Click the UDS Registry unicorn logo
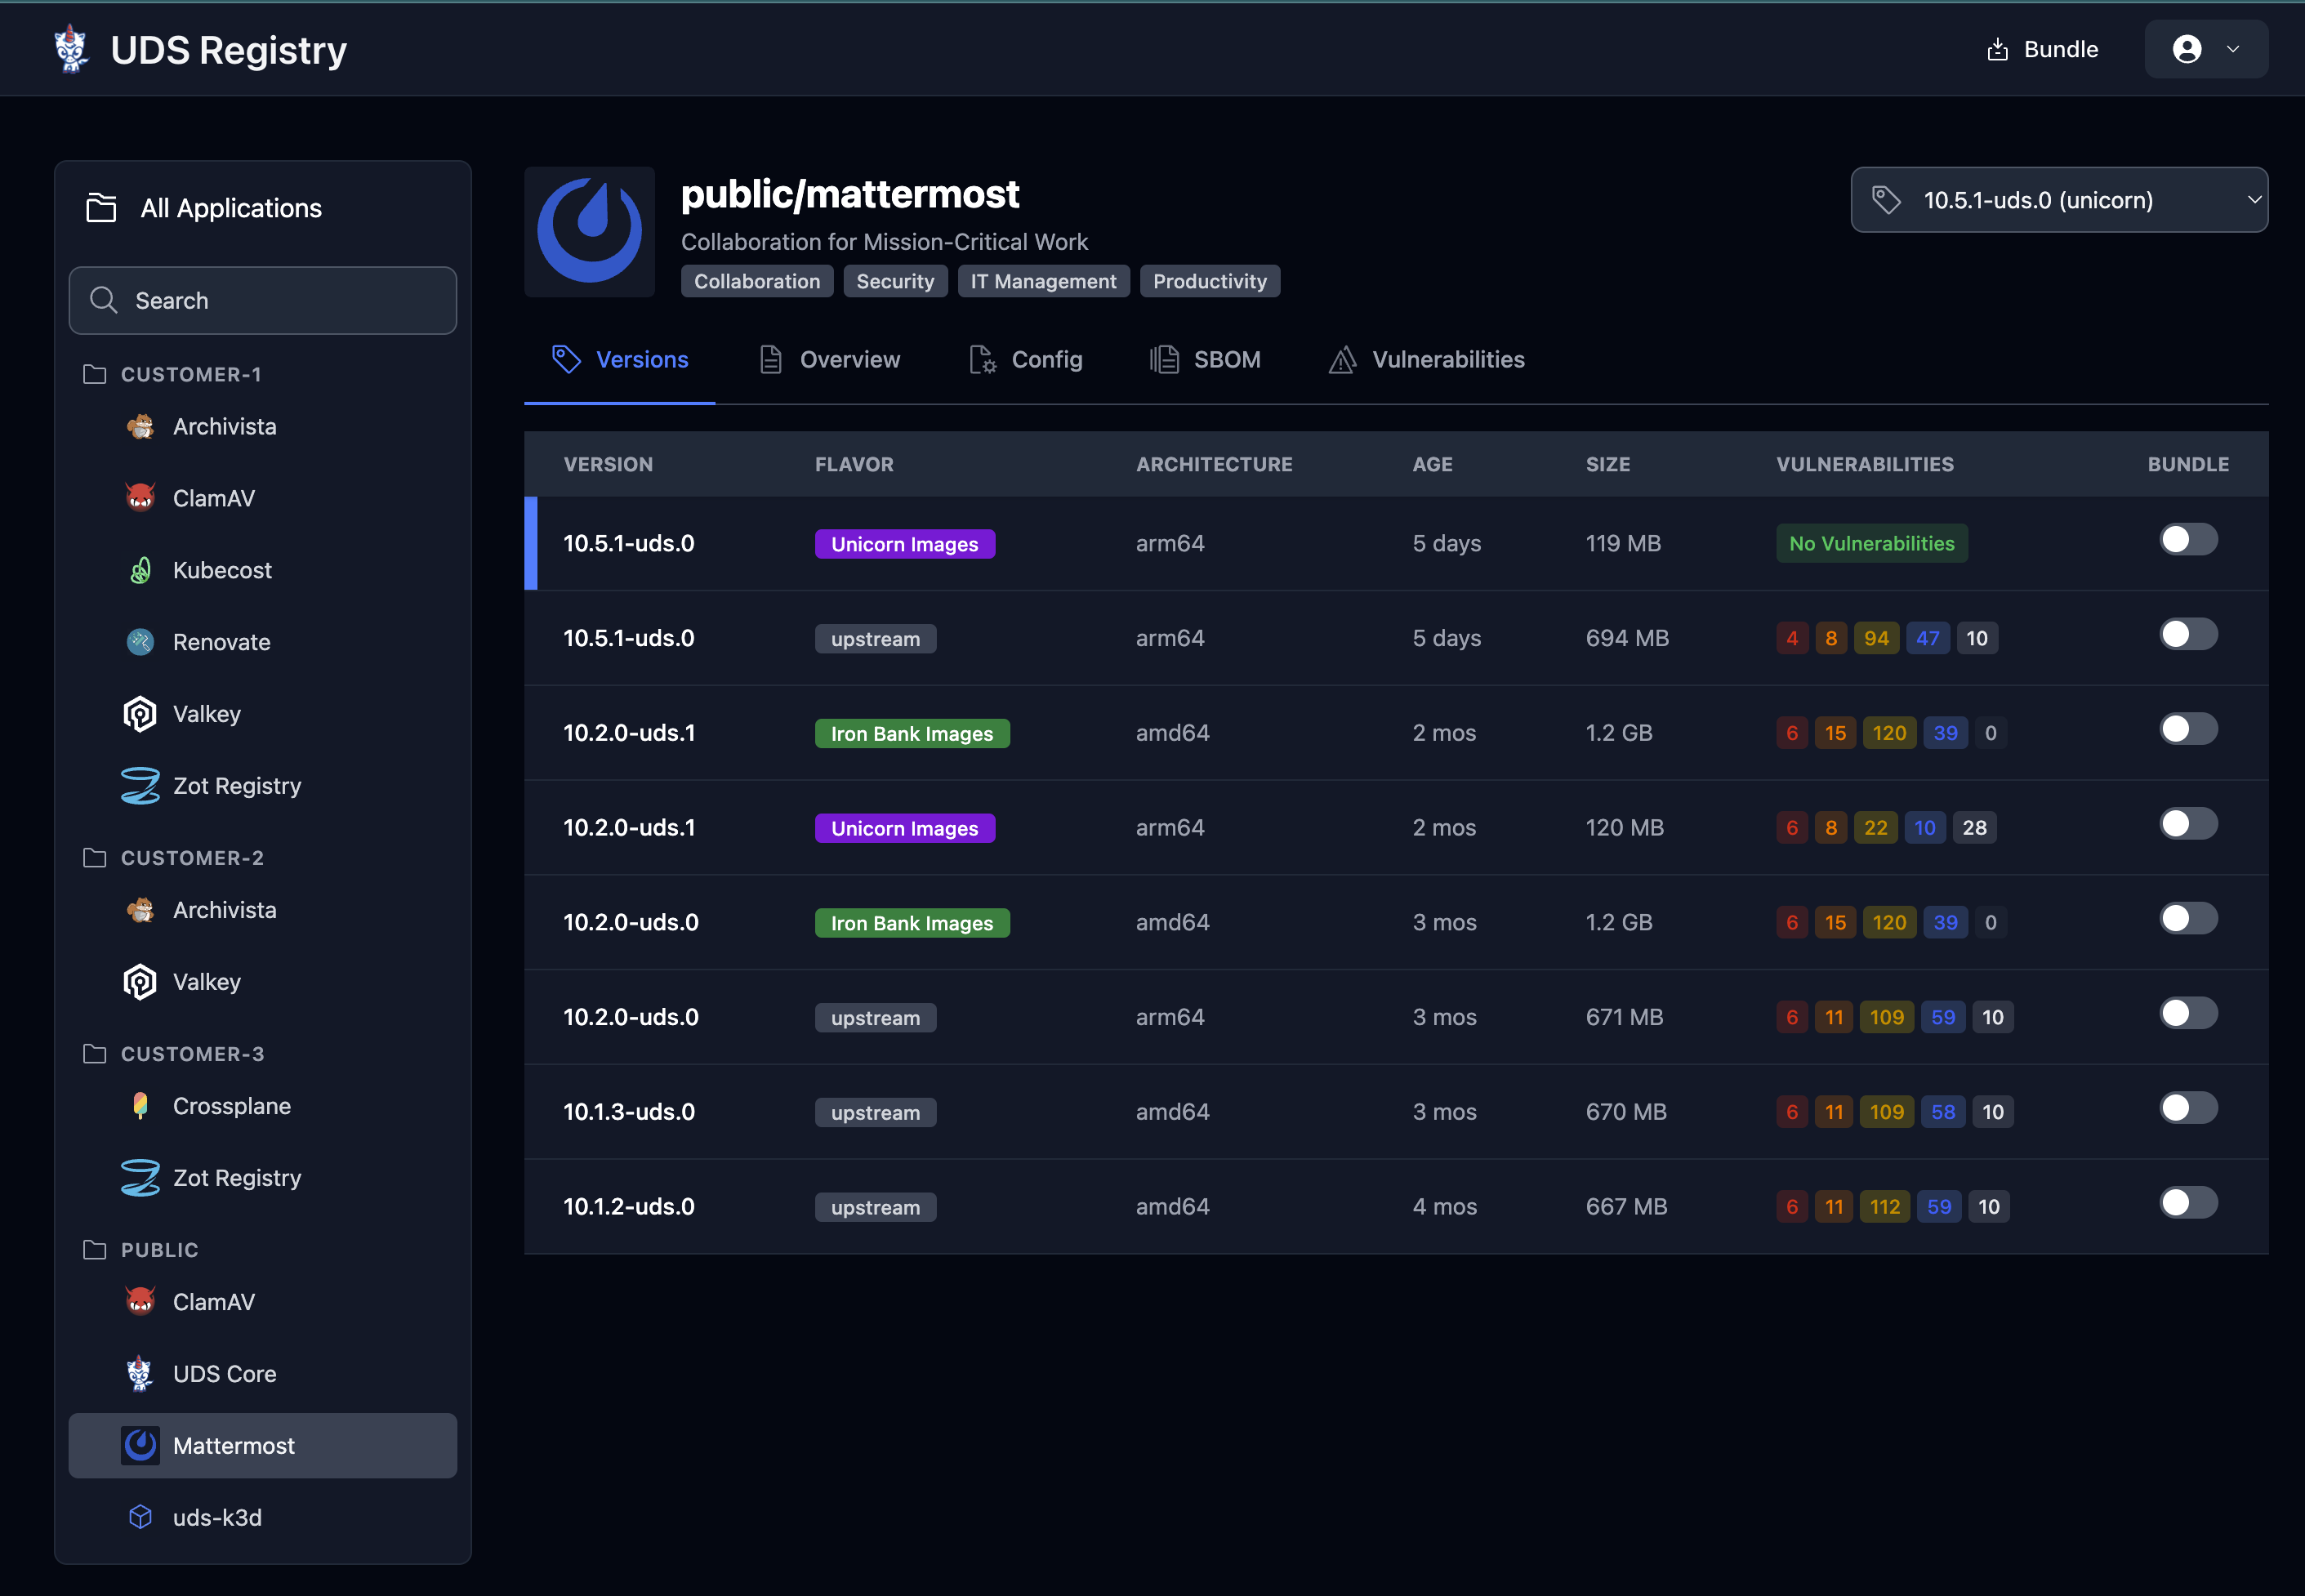Screen dimensions: 2305x1596 [x=70, y=48]
